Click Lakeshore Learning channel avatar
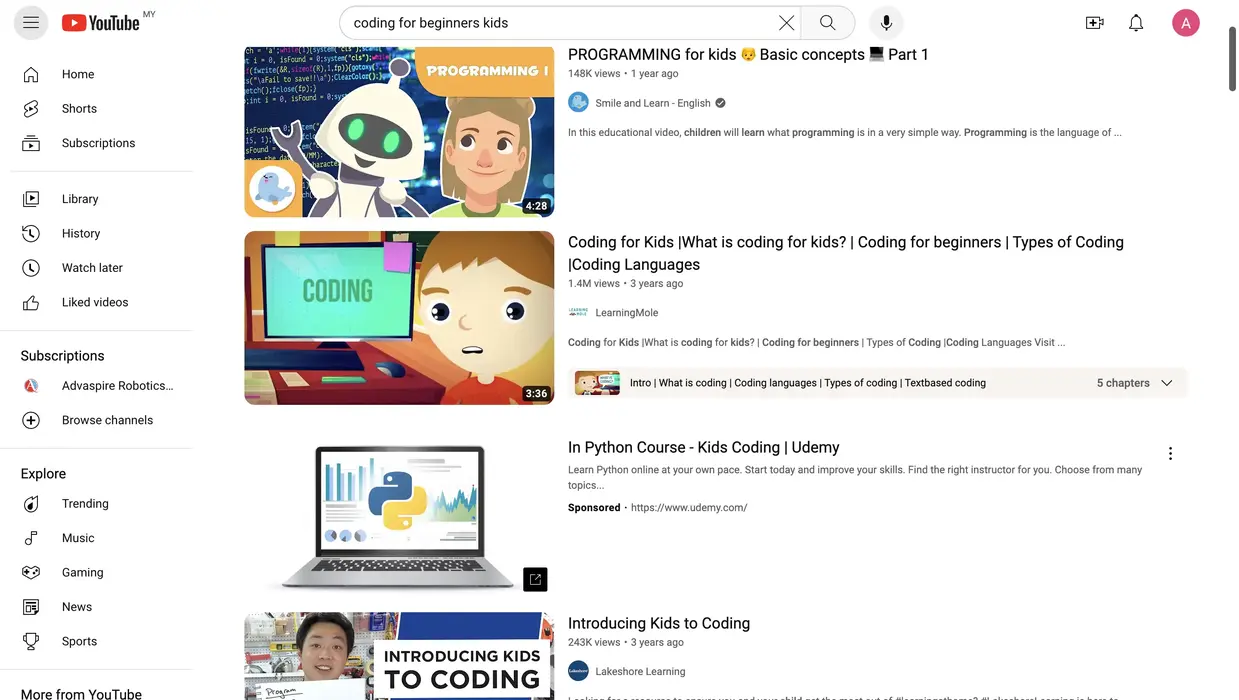The height and width of the screenshot is (700, 1239). (x=578, y=671)
